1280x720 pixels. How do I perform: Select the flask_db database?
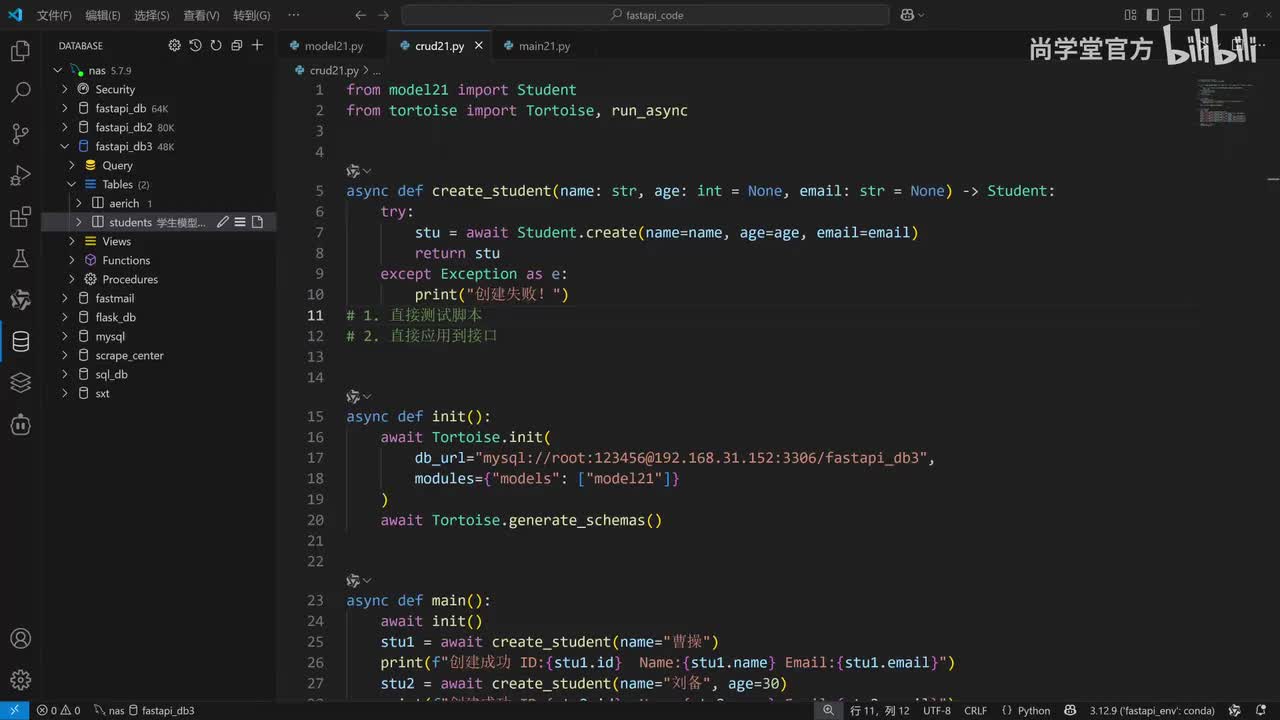click(x=115, y=318)
